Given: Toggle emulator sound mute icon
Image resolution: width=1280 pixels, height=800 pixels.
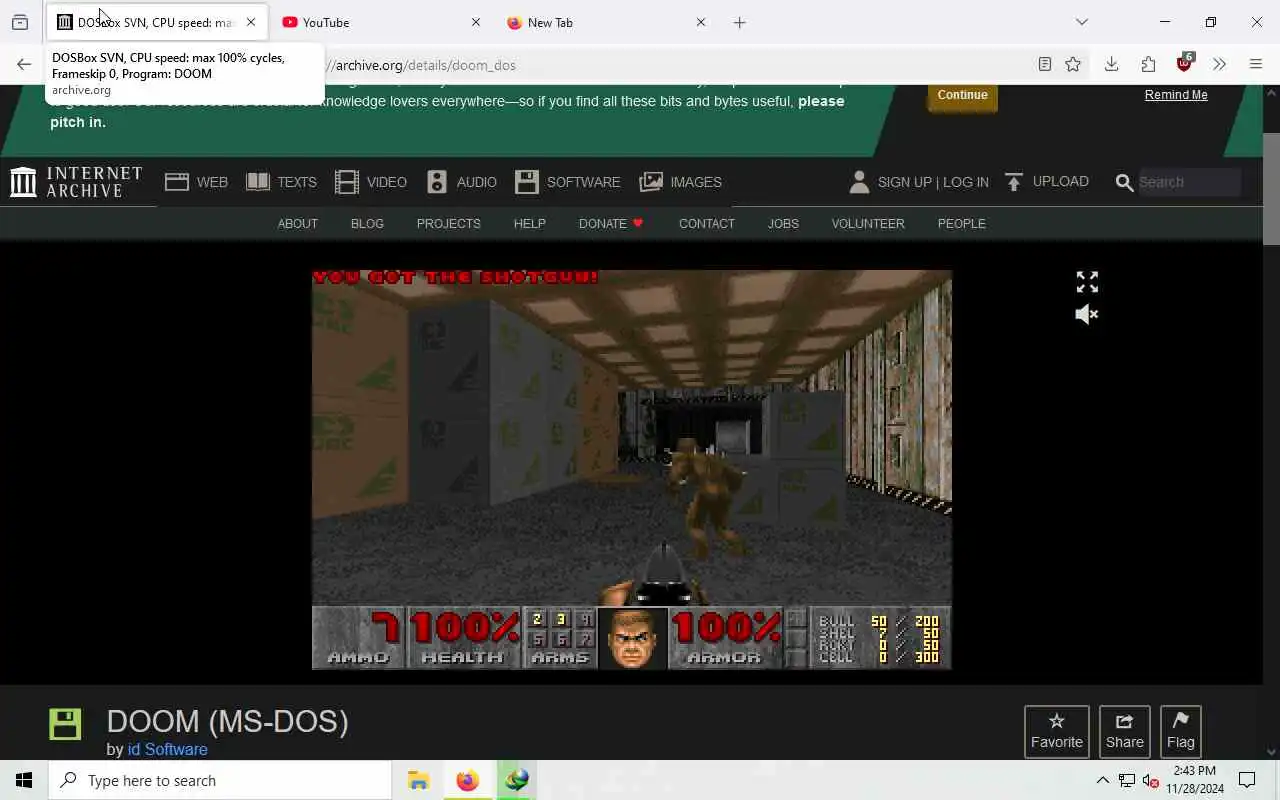Looking at the screenshot, I should pos(1087,314).
